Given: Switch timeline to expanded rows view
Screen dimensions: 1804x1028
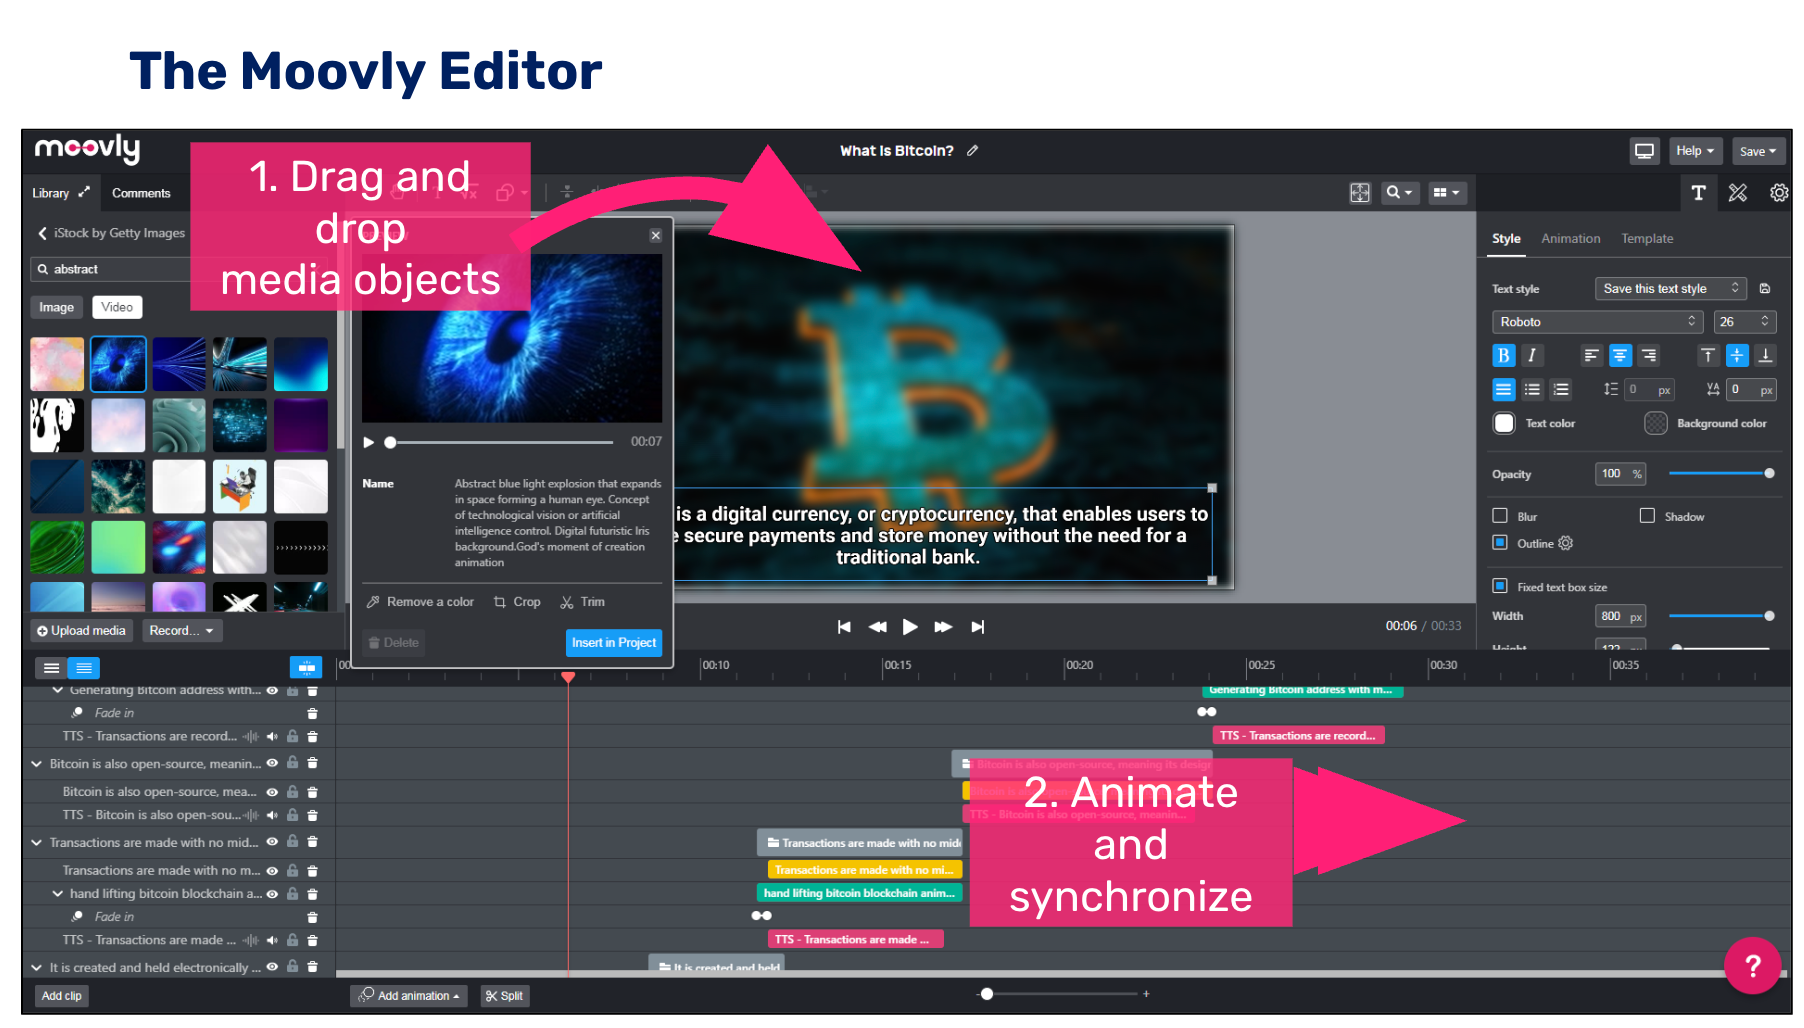Looking at the screenshot, I should (x=84, y=668).
